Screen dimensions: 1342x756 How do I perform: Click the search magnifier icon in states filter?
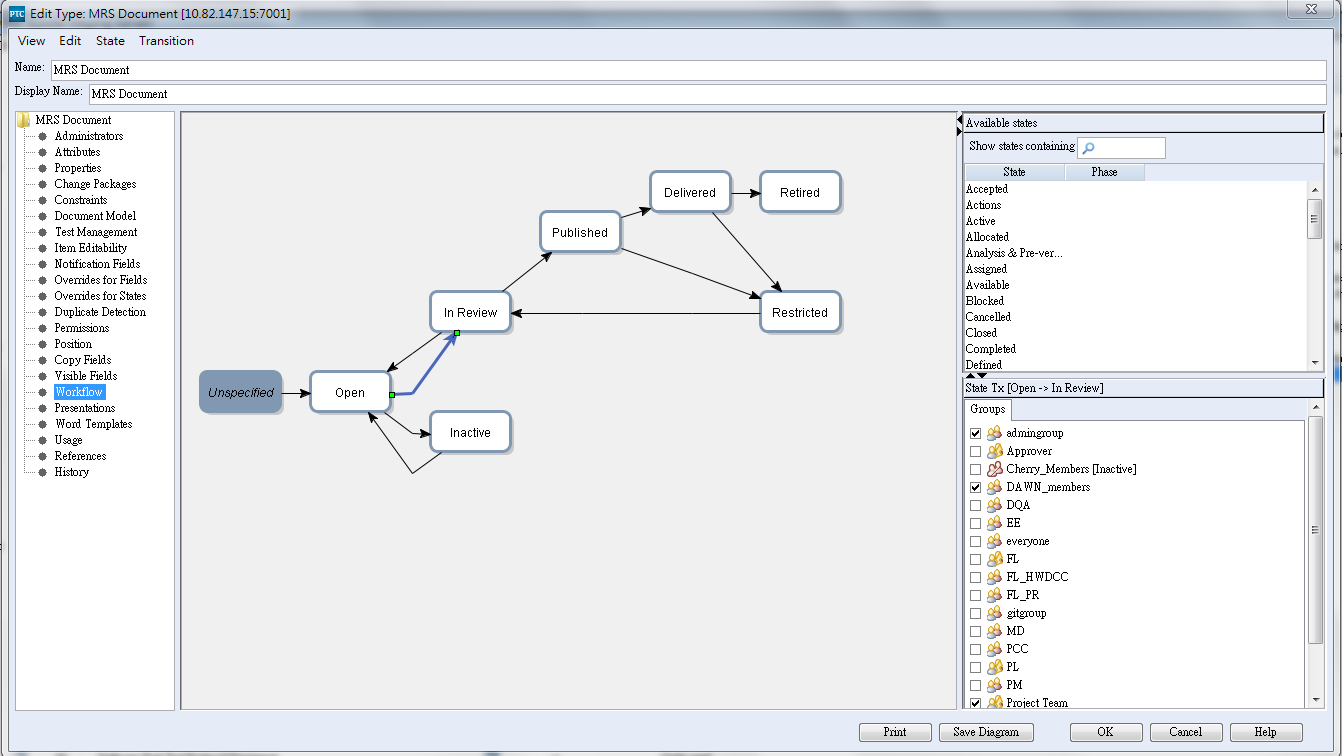tap(1089, 148)
